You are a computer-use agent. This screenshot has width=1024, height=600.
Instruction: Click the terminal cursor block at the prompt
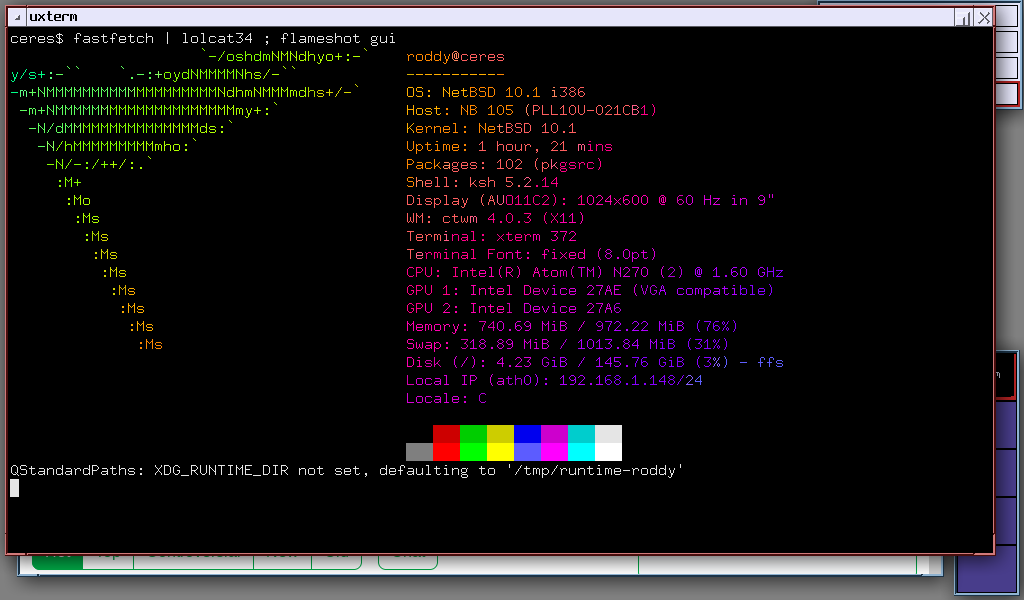point(14,488)
